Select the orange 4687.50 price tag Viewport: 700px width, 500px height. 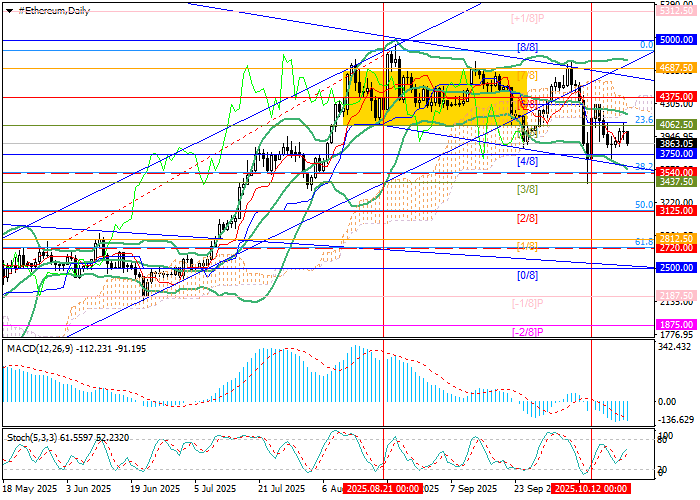(676, 69)
